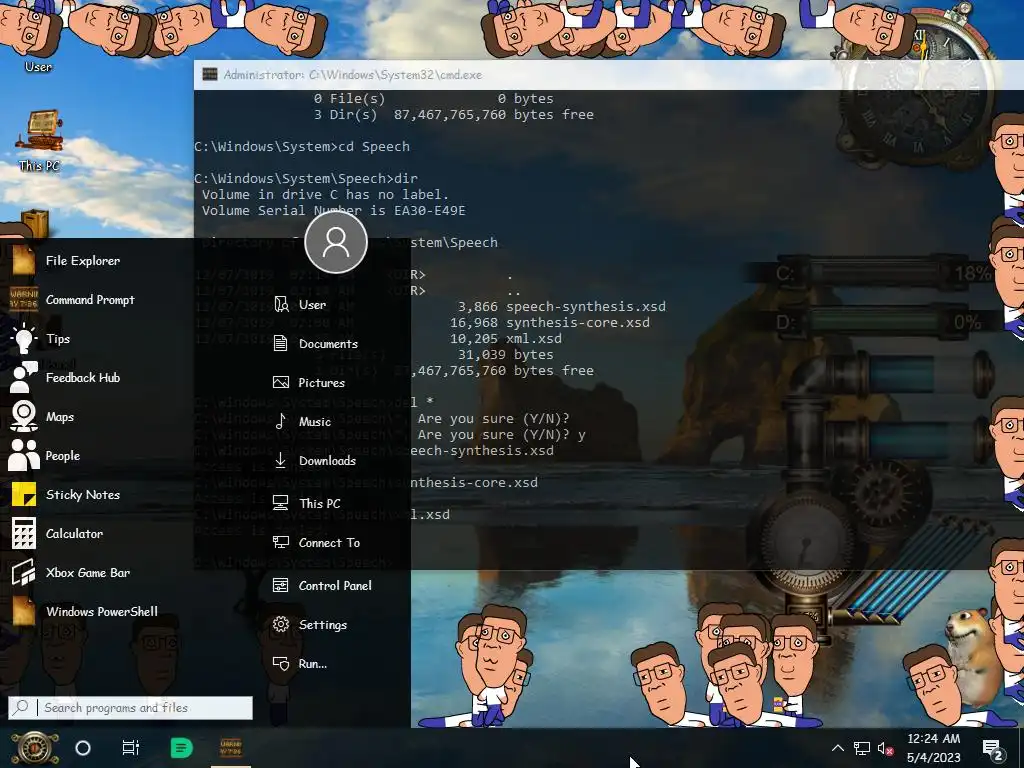Open Music from start menu
Screen dimensions: 1024x768
point(302,422)
